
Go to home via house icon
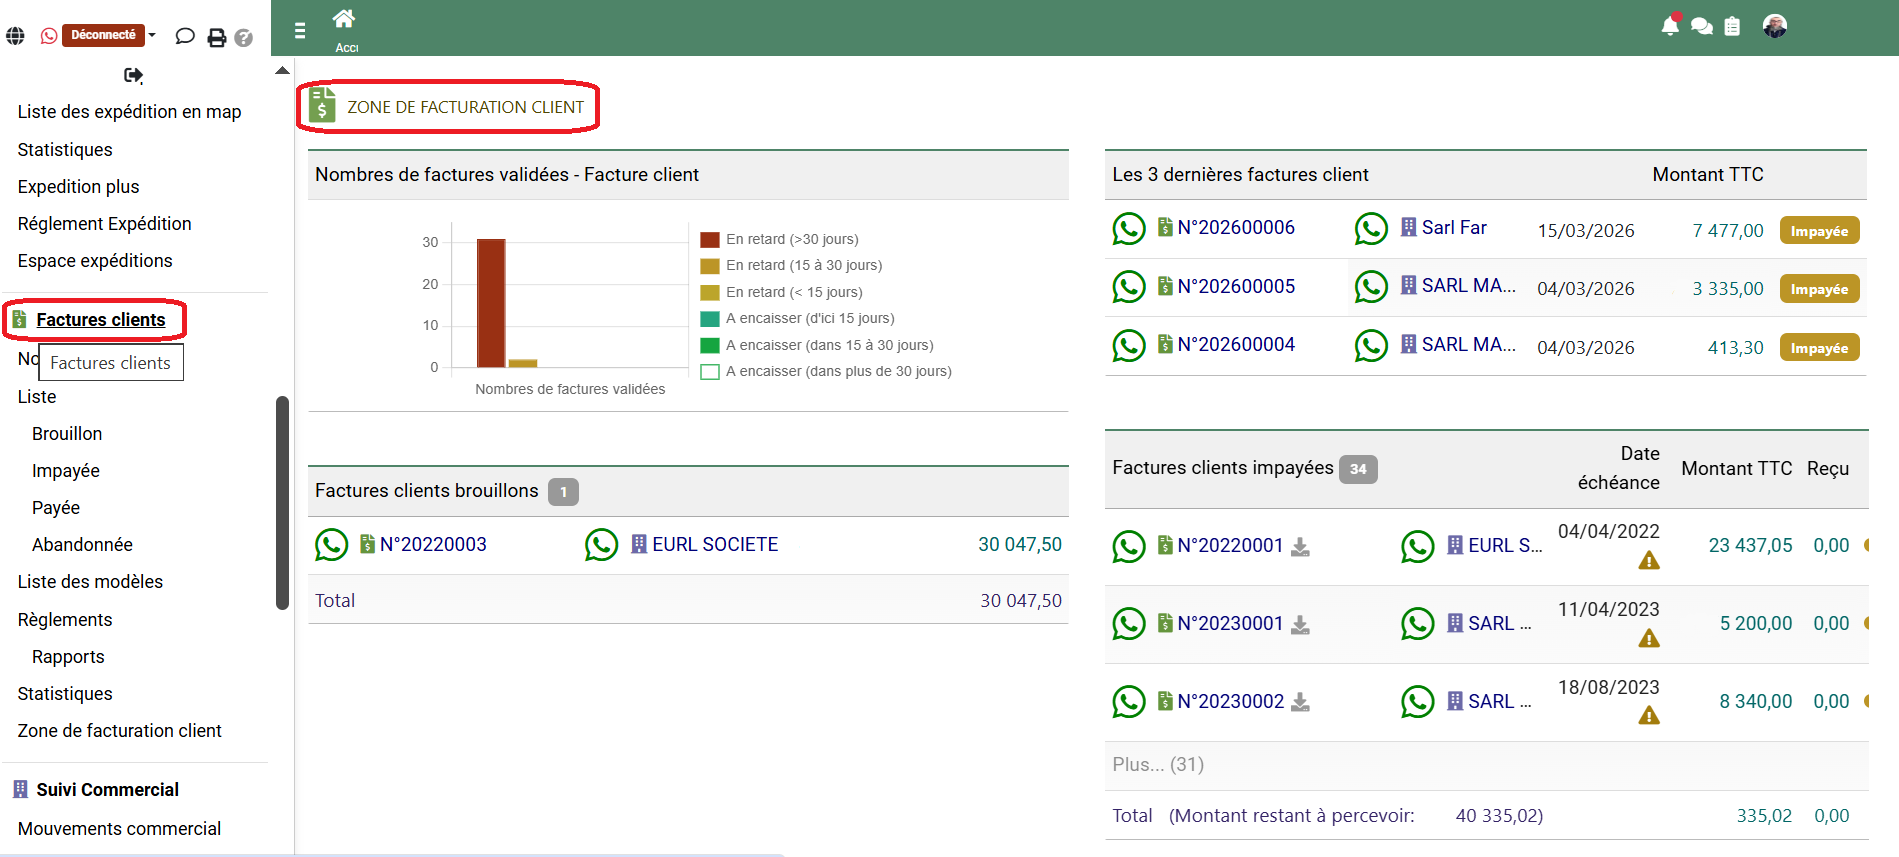[344, 19]
